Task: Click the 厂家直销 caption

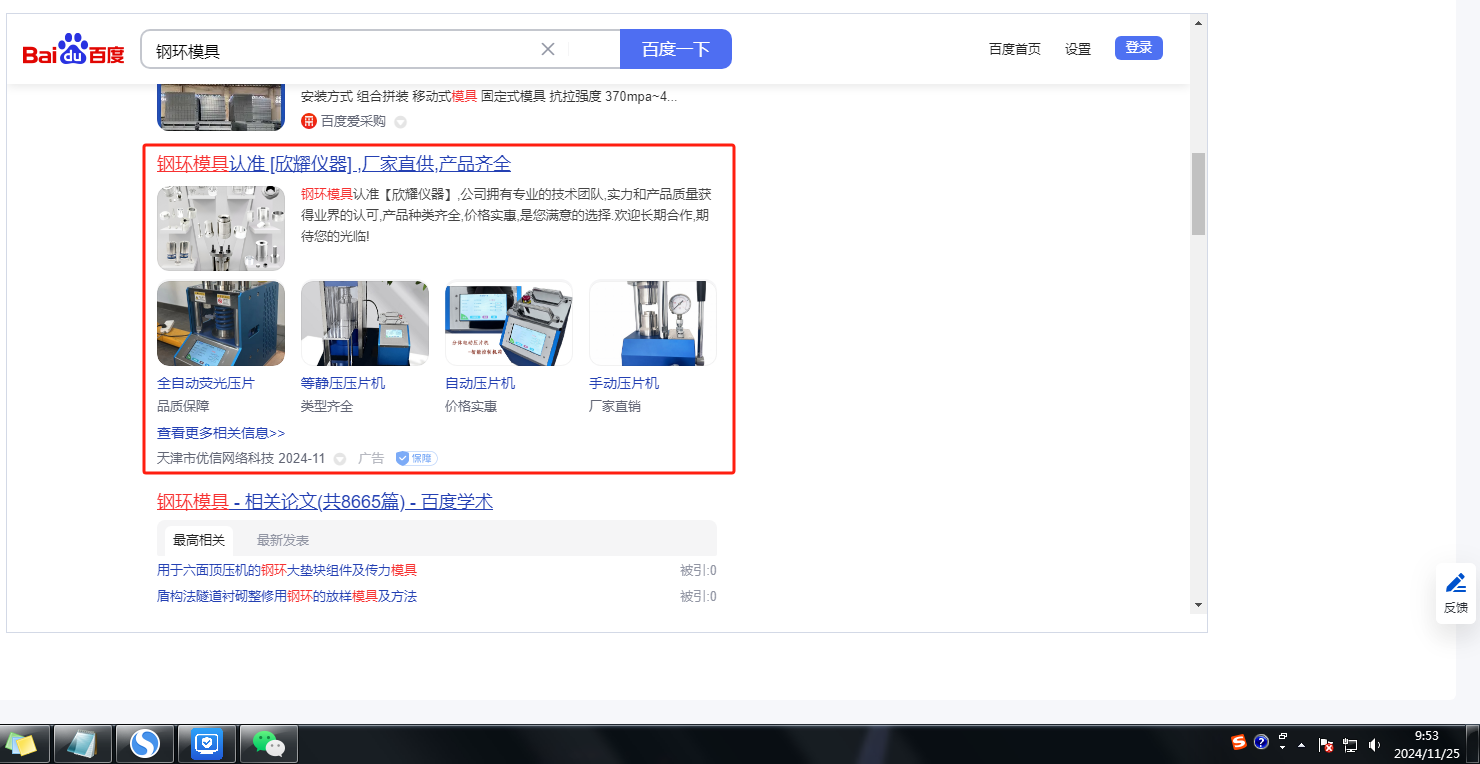Action: 615,406
